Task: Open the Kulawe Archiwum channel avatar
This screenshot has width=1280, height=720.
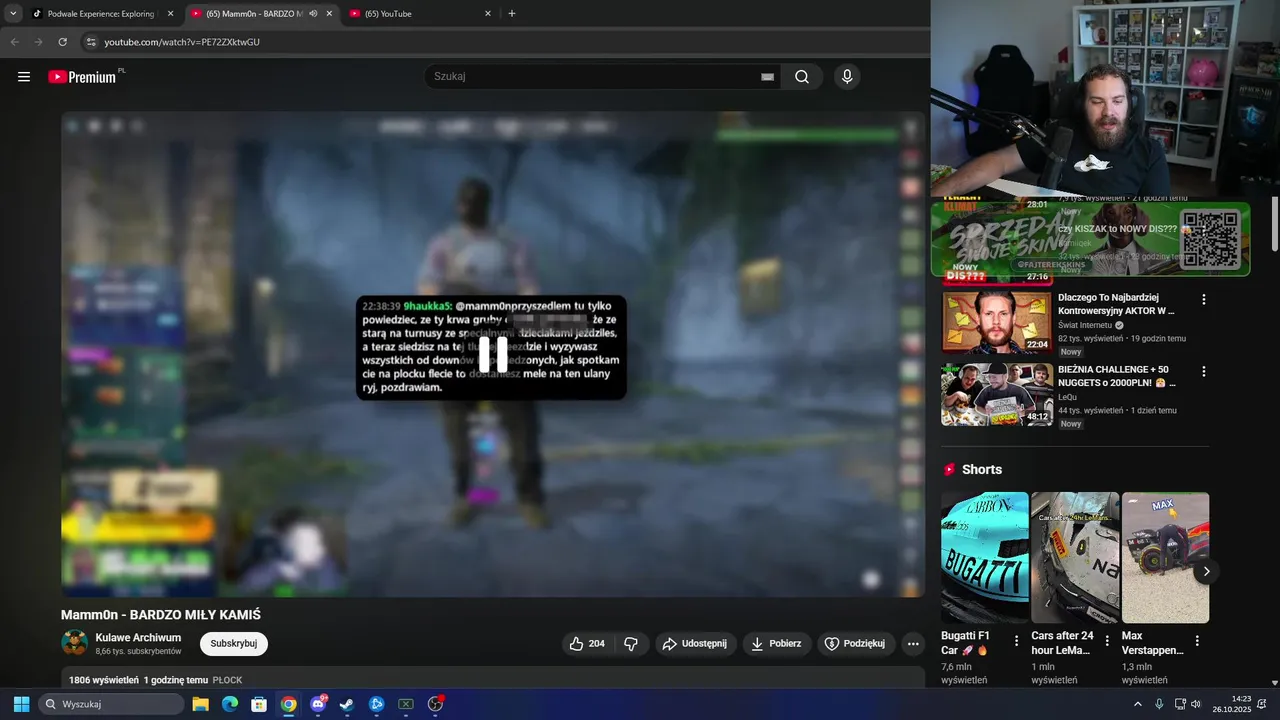Action: 74,643
